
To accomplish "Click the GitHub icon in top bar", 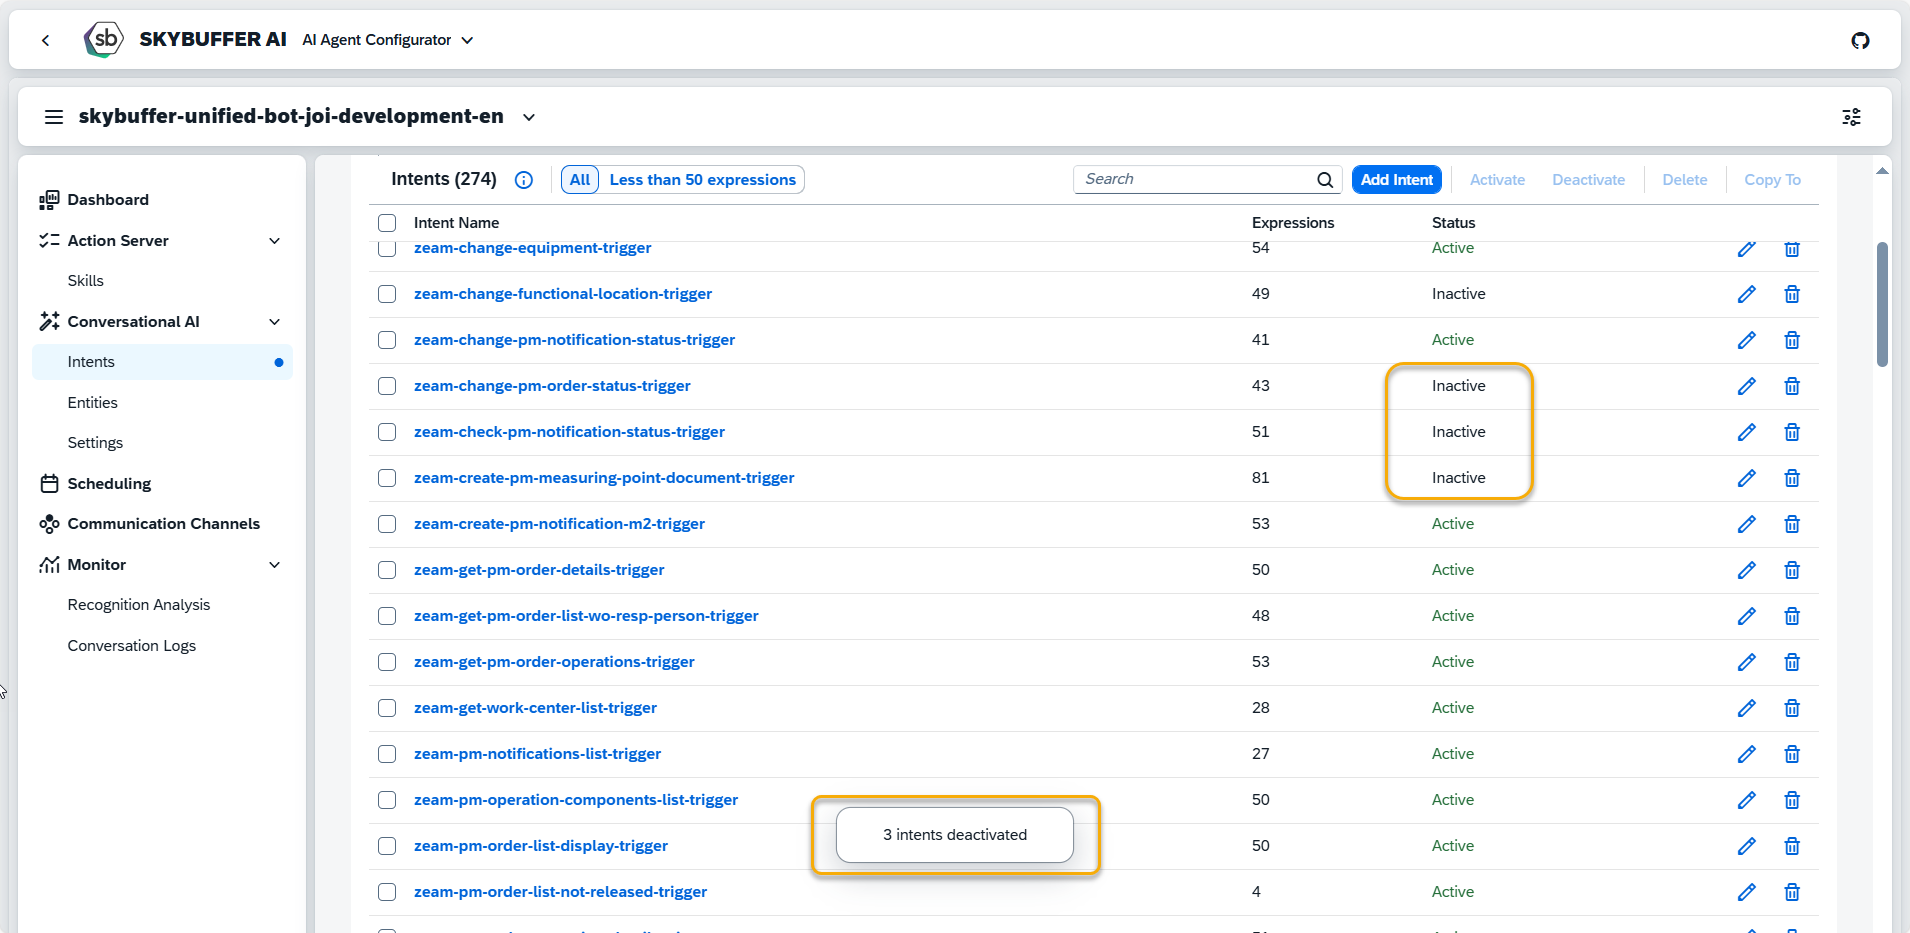I will 1860,40.
